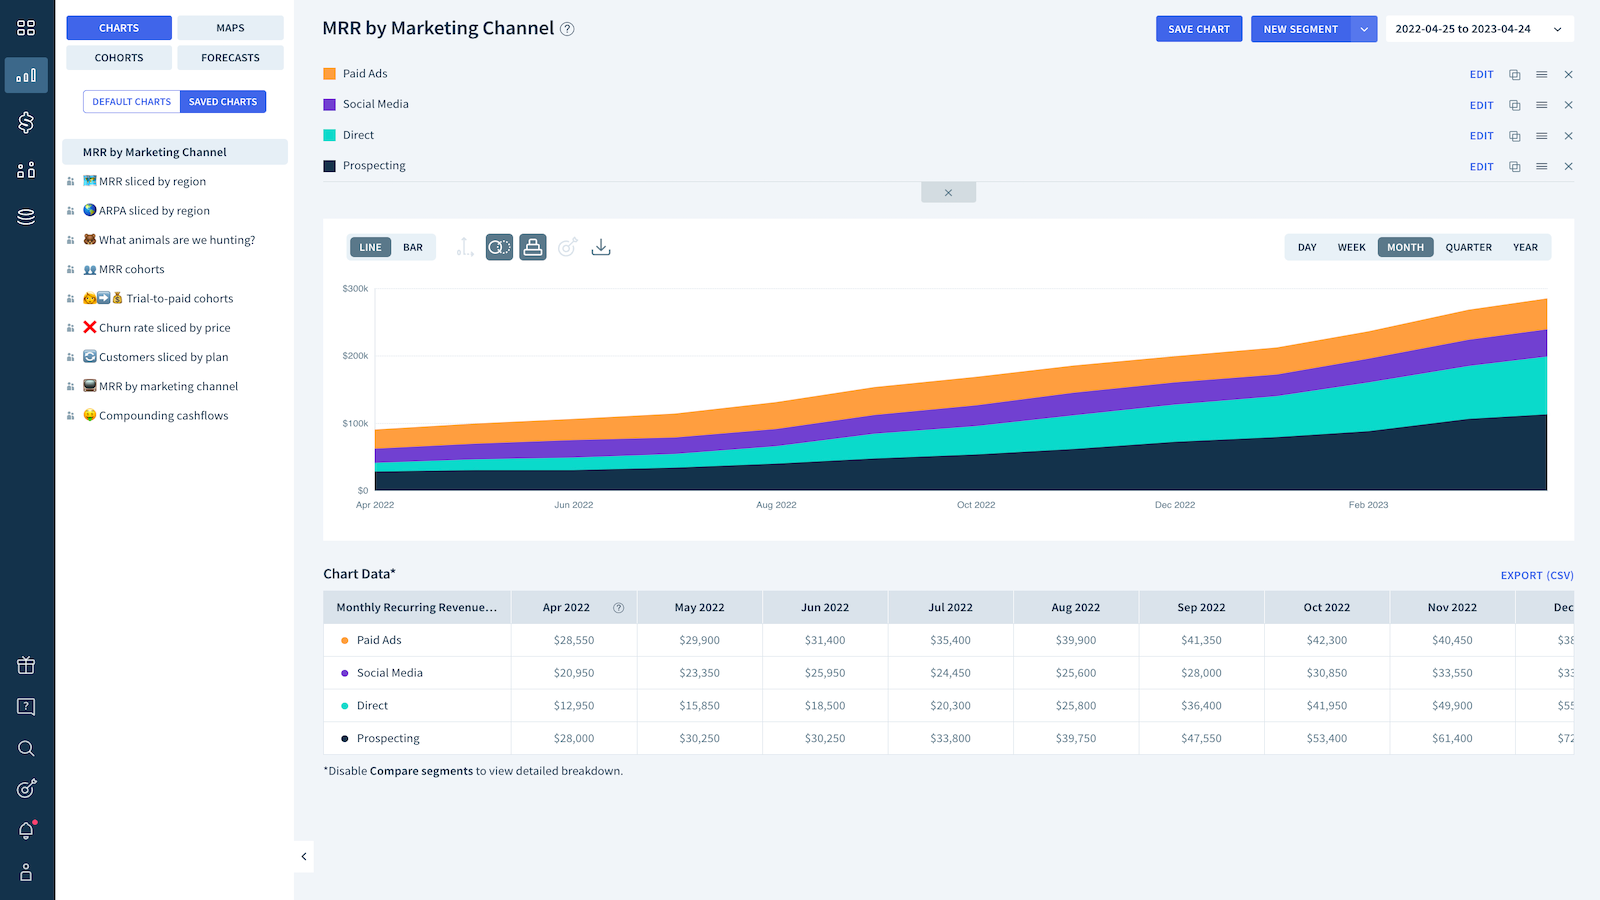Switch chart type to Bar
This screenshot has height=900, width=1600.
(413, 247)
